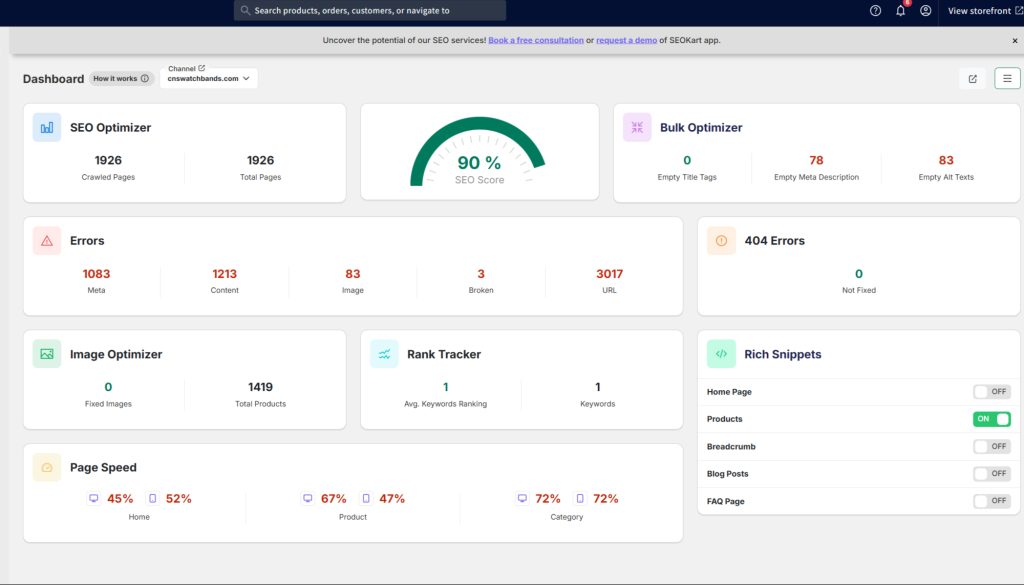Turn off Products rich snippets toggle
Screen dimensions: 1024x585
[991, 419]
